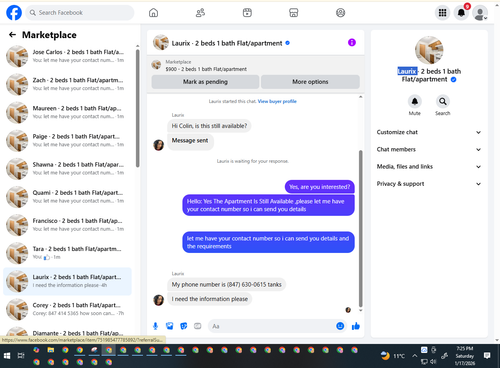Click the voice clip microphone icon

[x=155, y=326]
